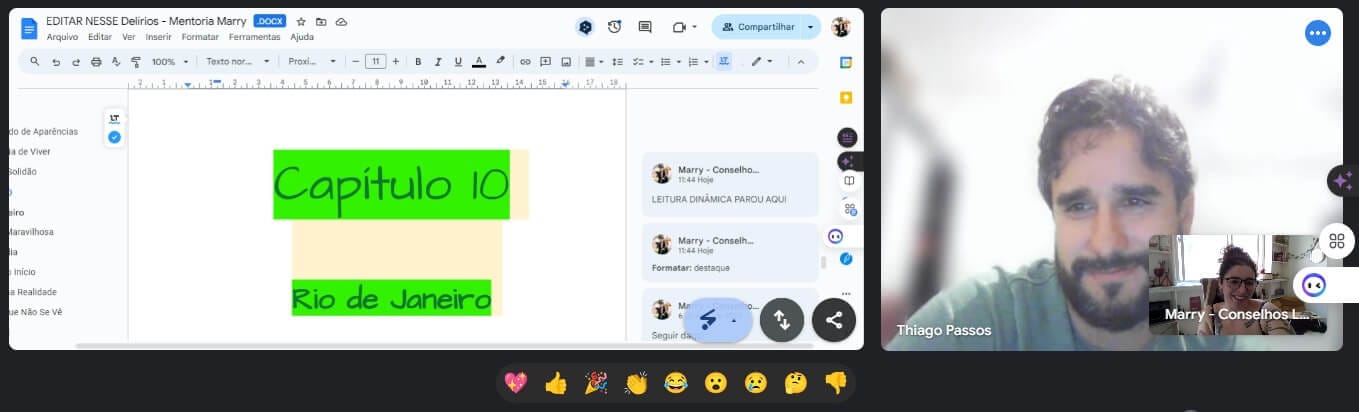The image size is (1359, 412).
Task: Click the round share floating button
Action: tap(833, 320)
